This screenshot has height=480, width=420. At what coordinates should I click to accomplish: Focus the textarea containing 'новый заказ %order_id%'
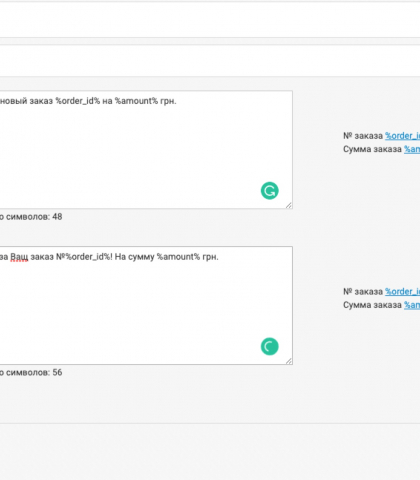(146, 150)
